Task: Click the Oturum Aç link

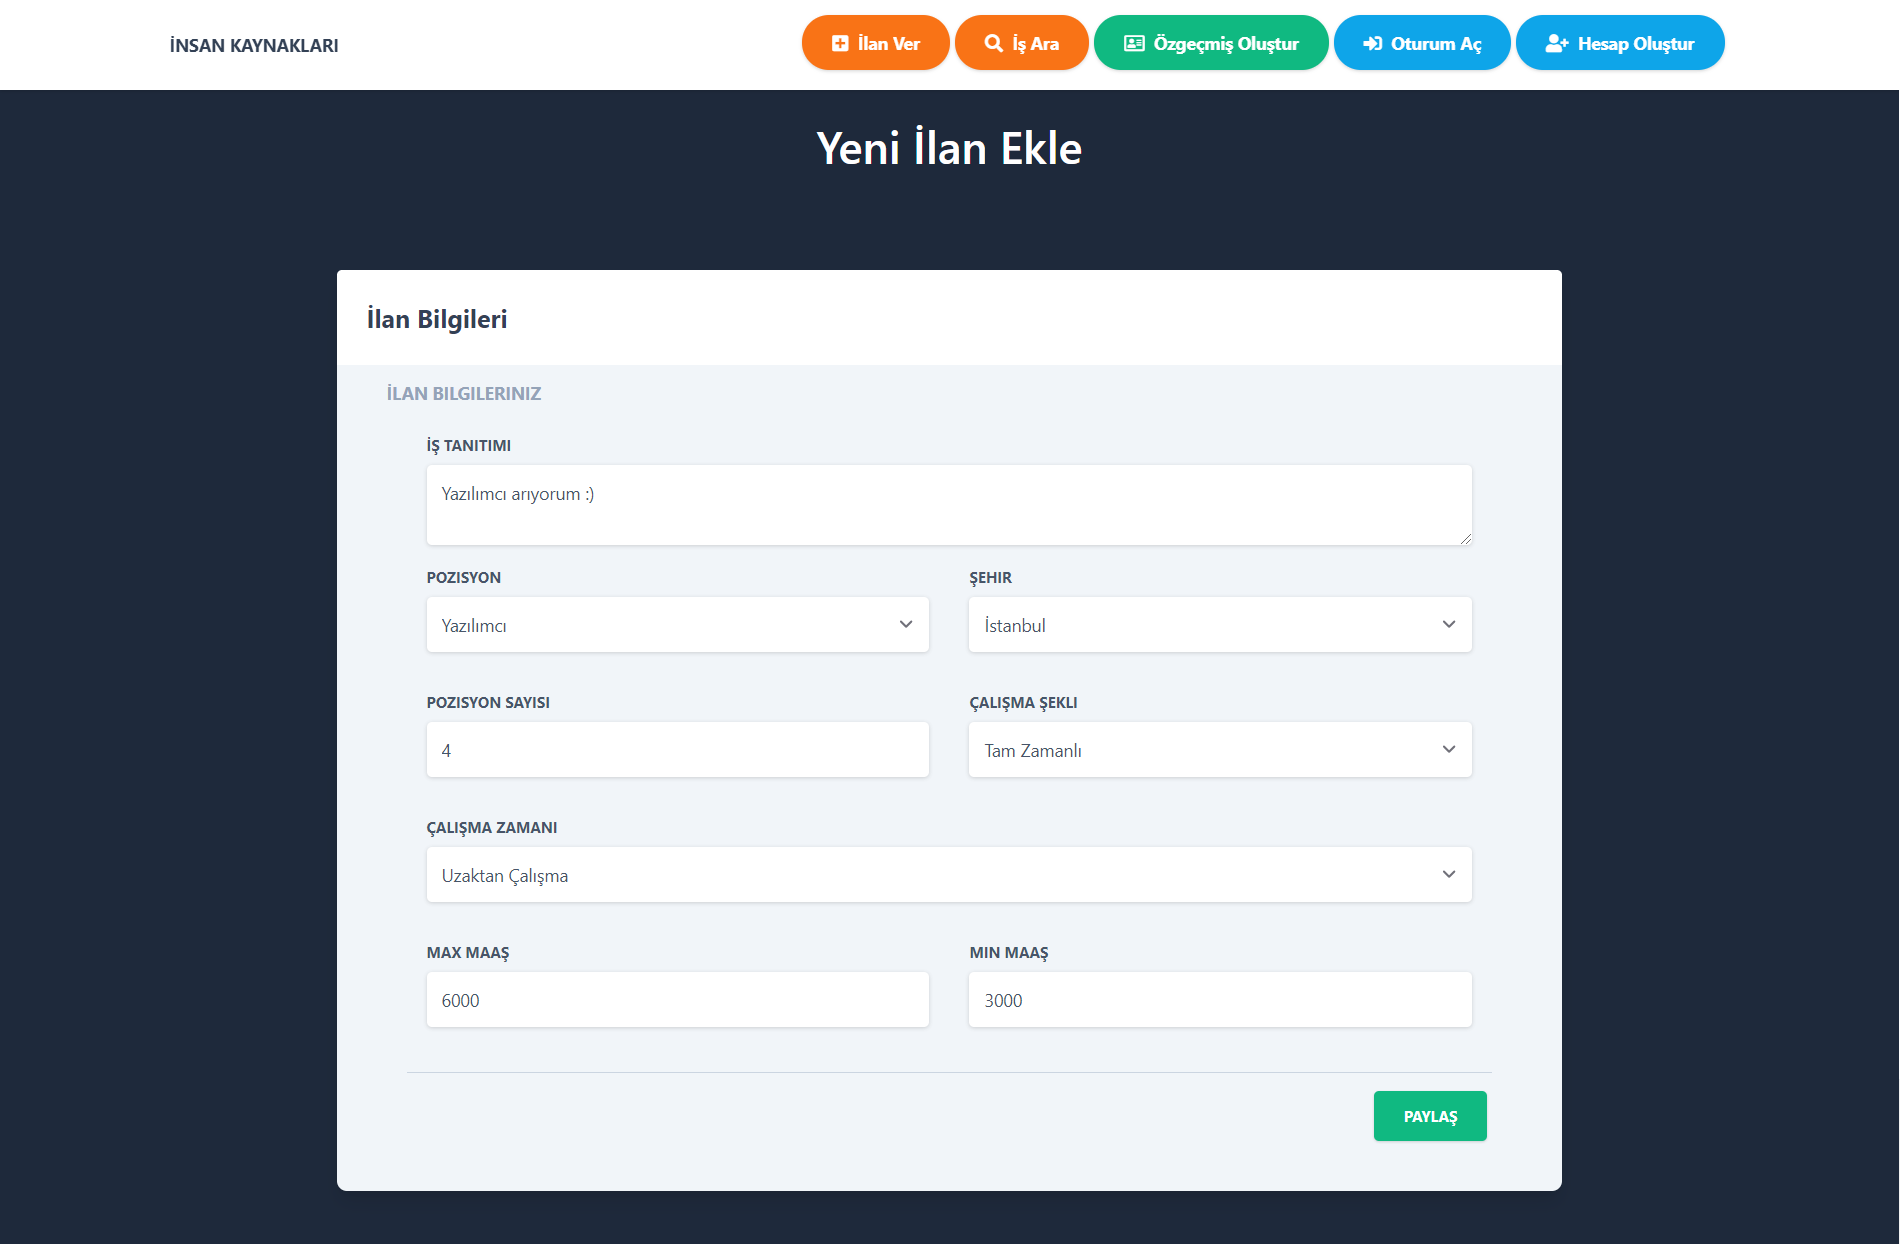Action: coord(1421,43)
